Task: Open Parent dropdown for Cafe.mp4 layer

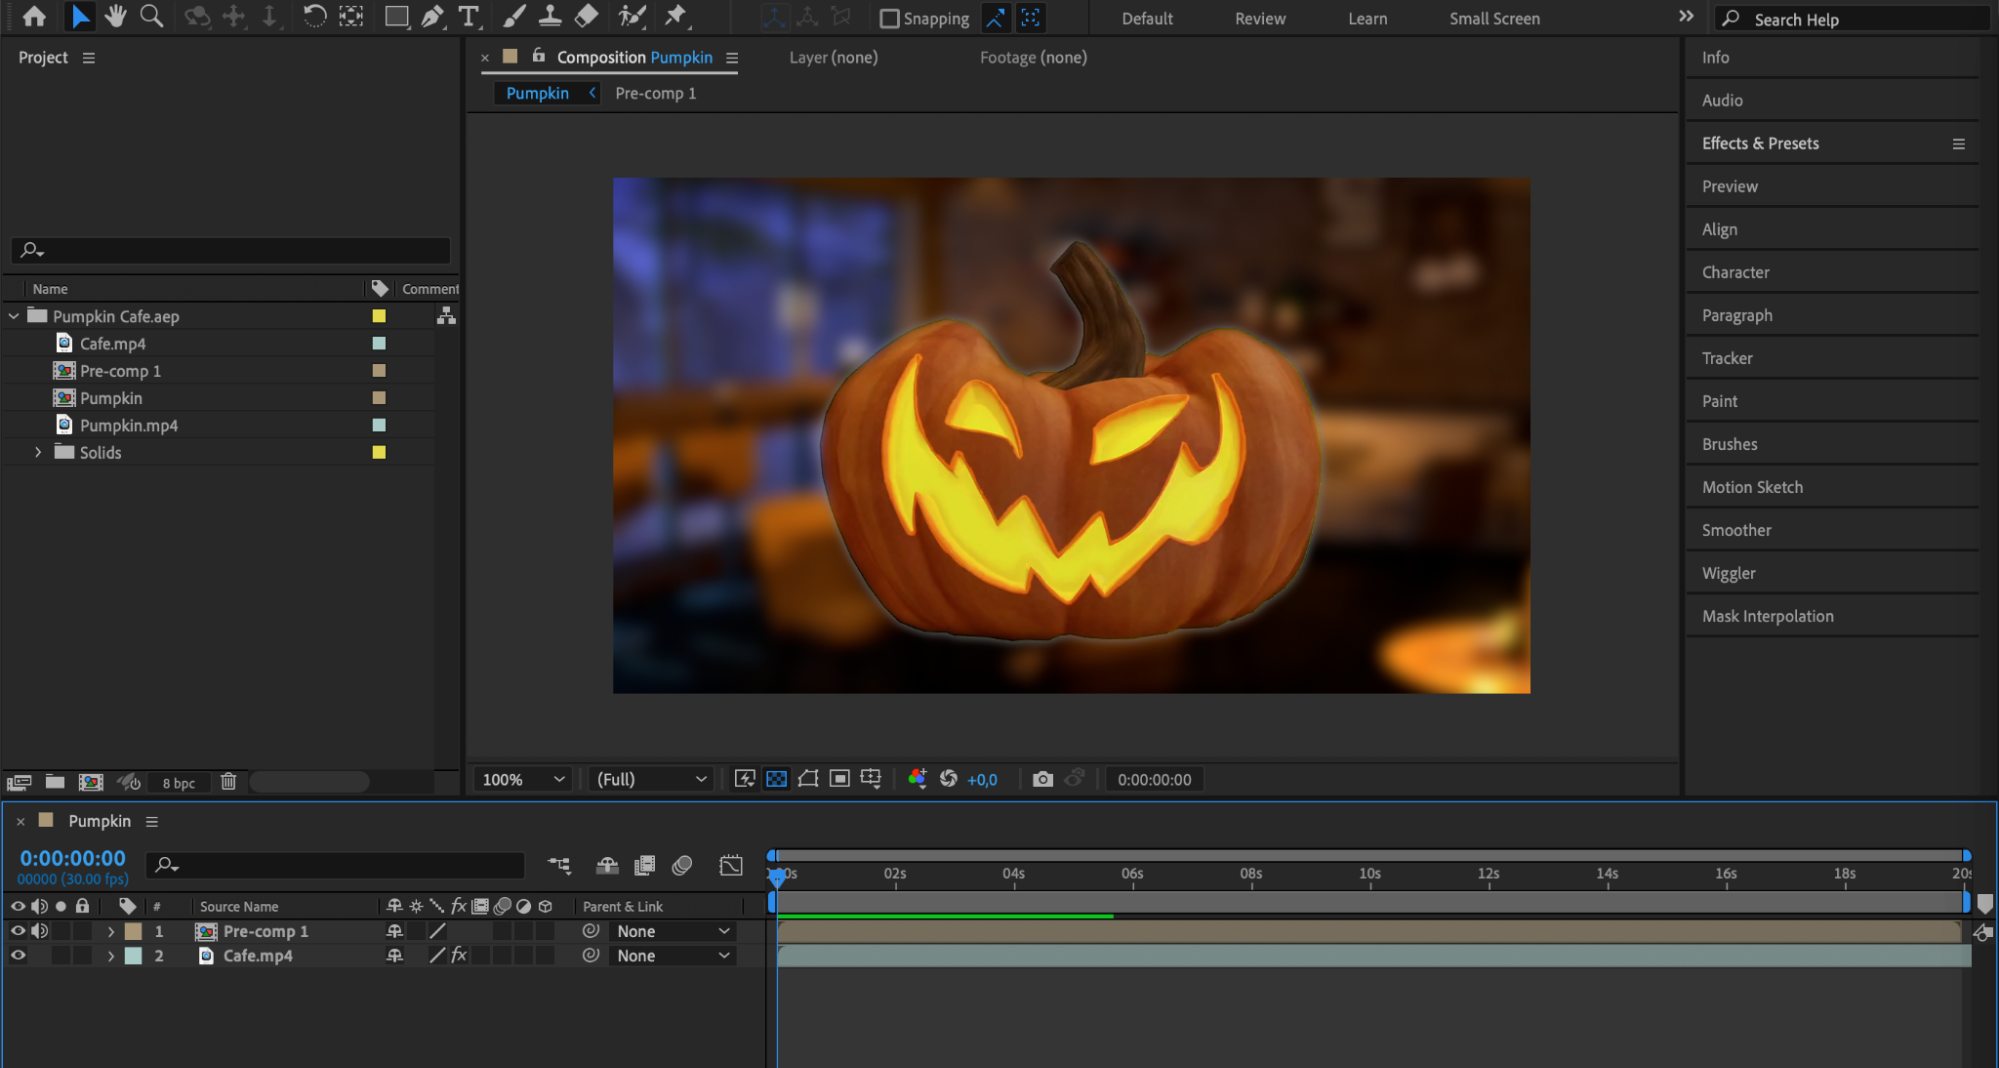Action: coord(672,956)
